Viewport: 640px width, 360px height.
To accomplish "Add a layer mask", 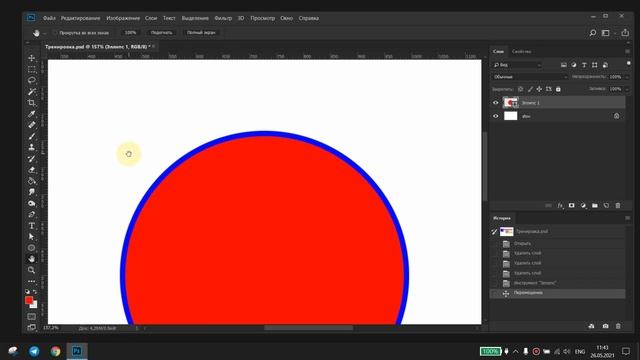I will click(571, 206).
